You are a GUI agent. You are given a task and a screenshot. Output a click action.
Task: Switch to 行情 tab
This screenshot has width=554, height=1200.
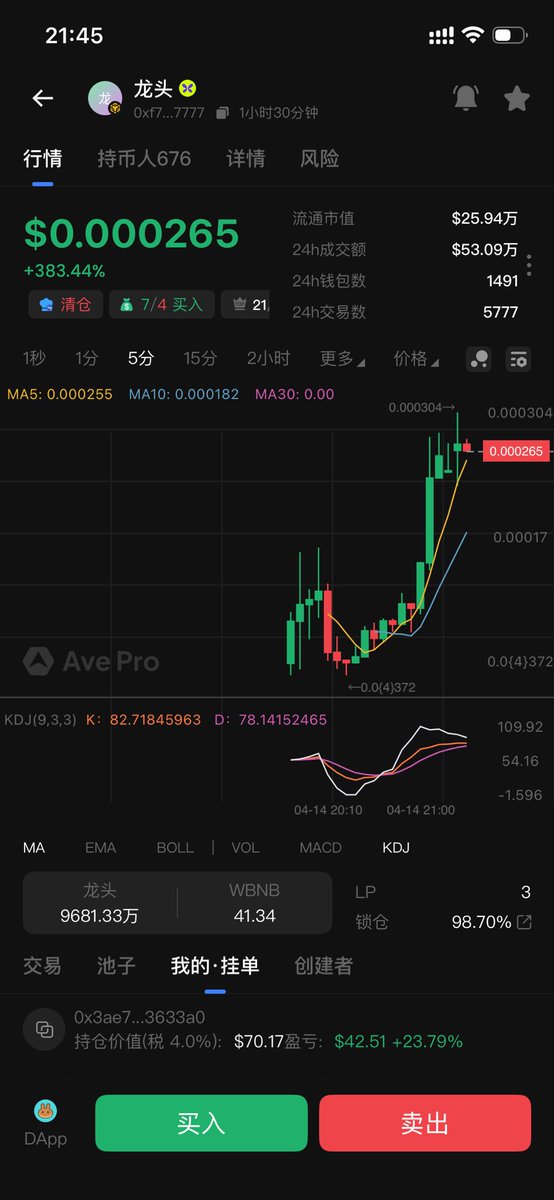point(43,158)
